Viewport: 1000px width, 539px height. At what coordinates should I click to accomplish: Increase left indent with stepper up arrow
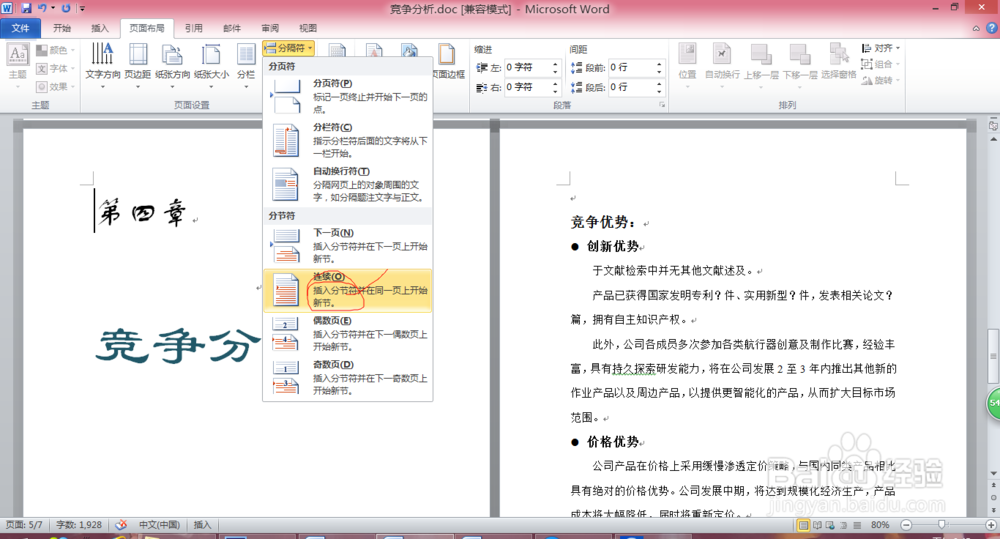coord(555,64)
